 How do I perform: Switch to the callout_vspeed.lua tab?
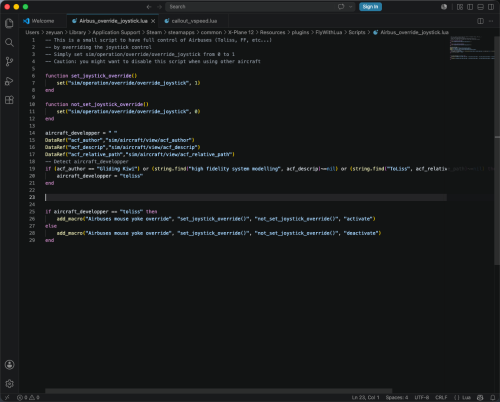point(191,21)
